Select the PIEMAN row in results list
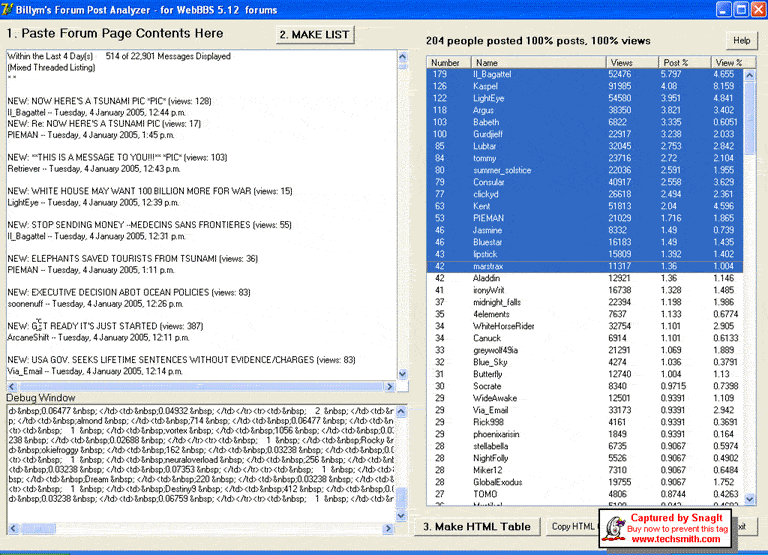The height and width of the screenshot is (555, 768). pyautogui.click(x=585, y=218)
